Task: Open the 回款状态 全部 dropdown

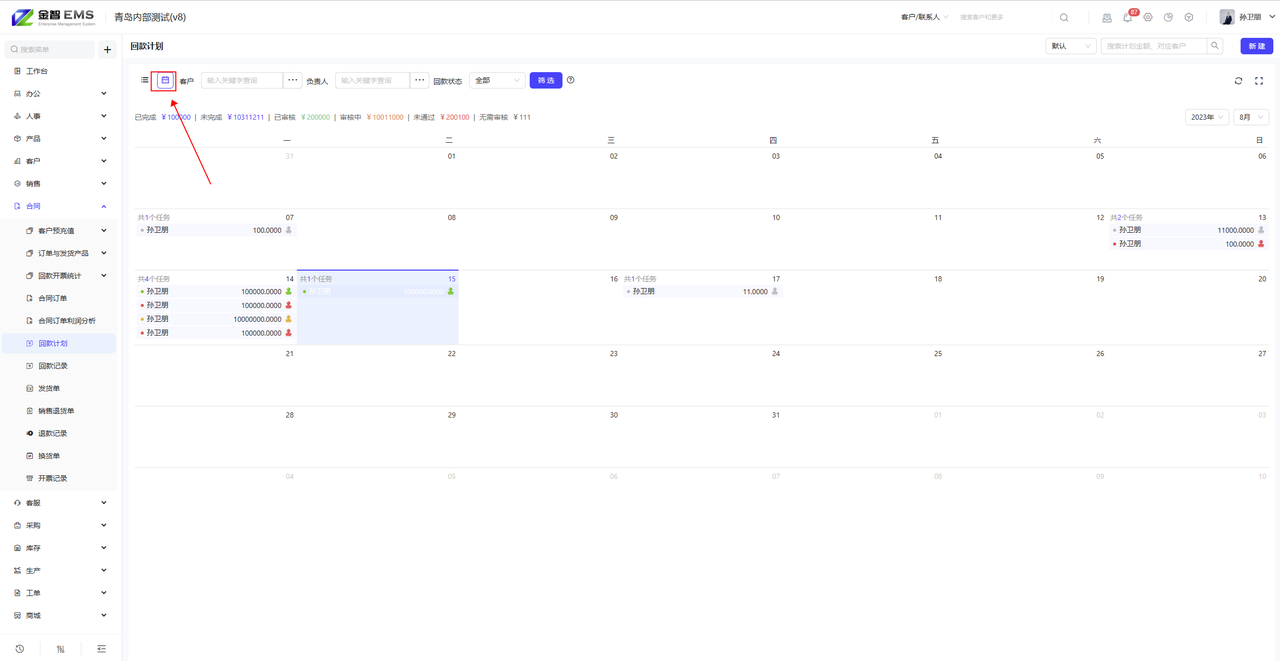Action: click(x=497, y=80)
